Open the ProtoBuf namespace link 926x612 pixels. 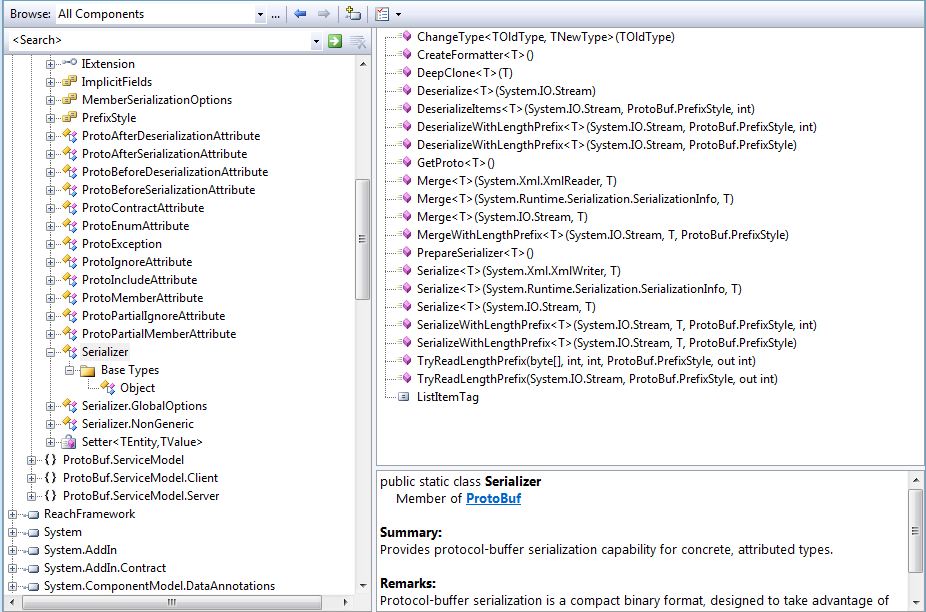(494, 499)
